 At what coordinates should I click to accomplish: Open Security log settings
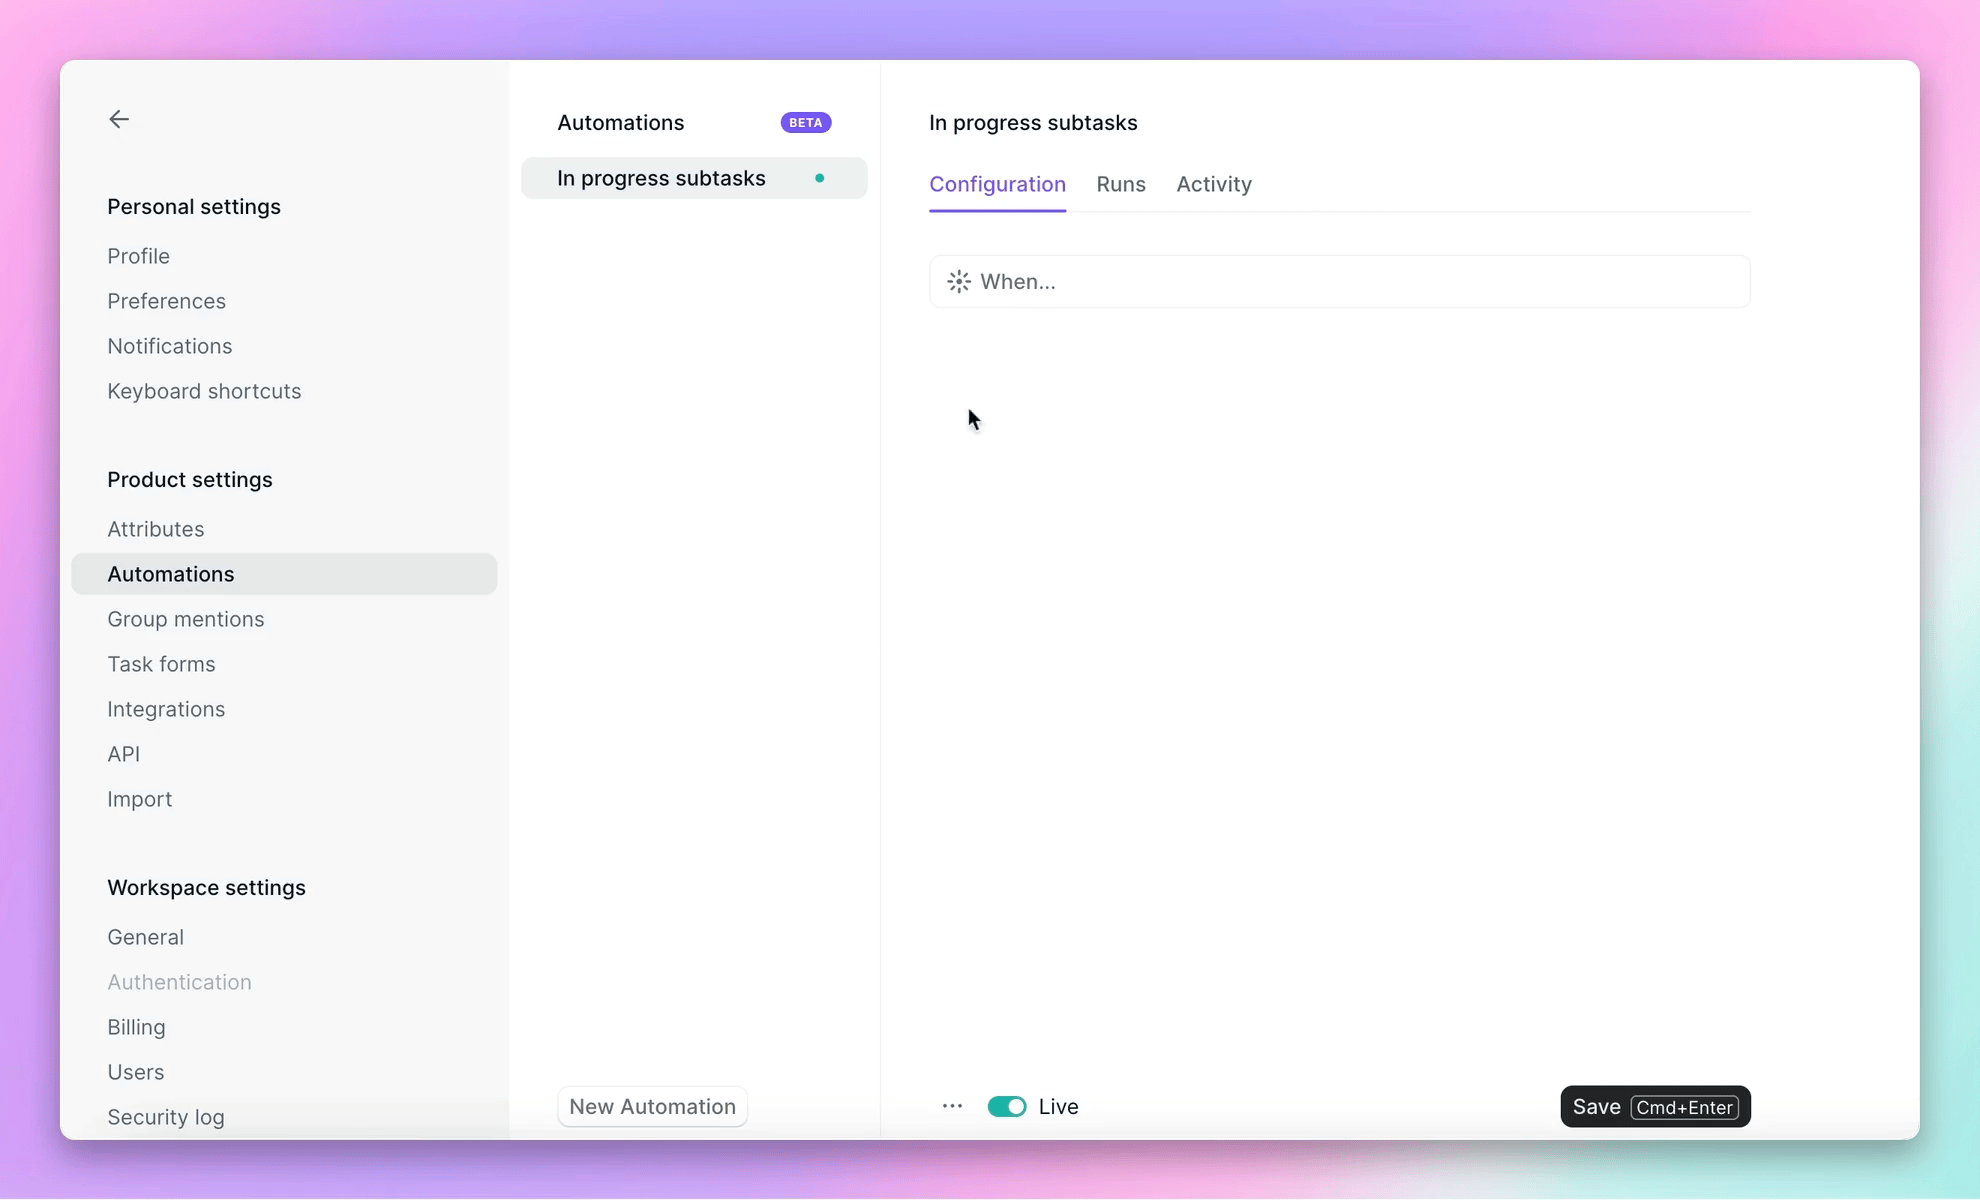point(165,1117)
